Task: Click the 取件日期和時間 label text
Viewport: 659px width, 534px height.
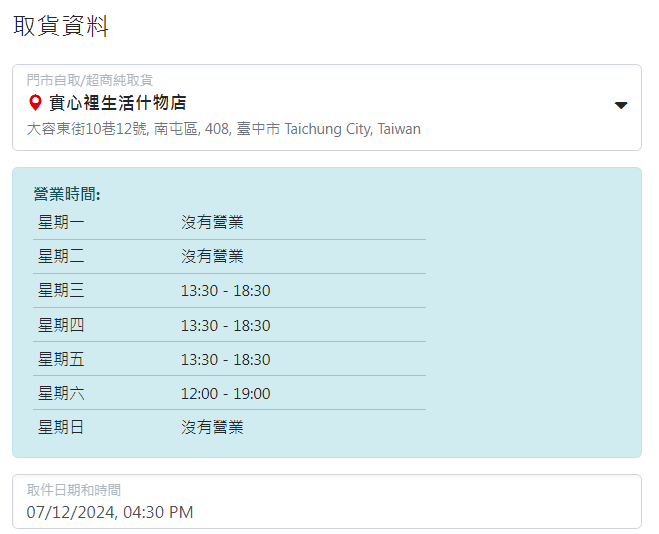Action: tap(74, 490)
